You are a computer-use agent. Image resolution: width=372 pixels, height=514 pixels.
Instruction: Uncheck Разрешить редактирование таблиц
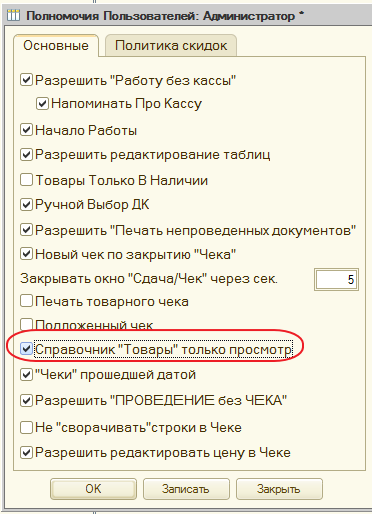point(26,155)
